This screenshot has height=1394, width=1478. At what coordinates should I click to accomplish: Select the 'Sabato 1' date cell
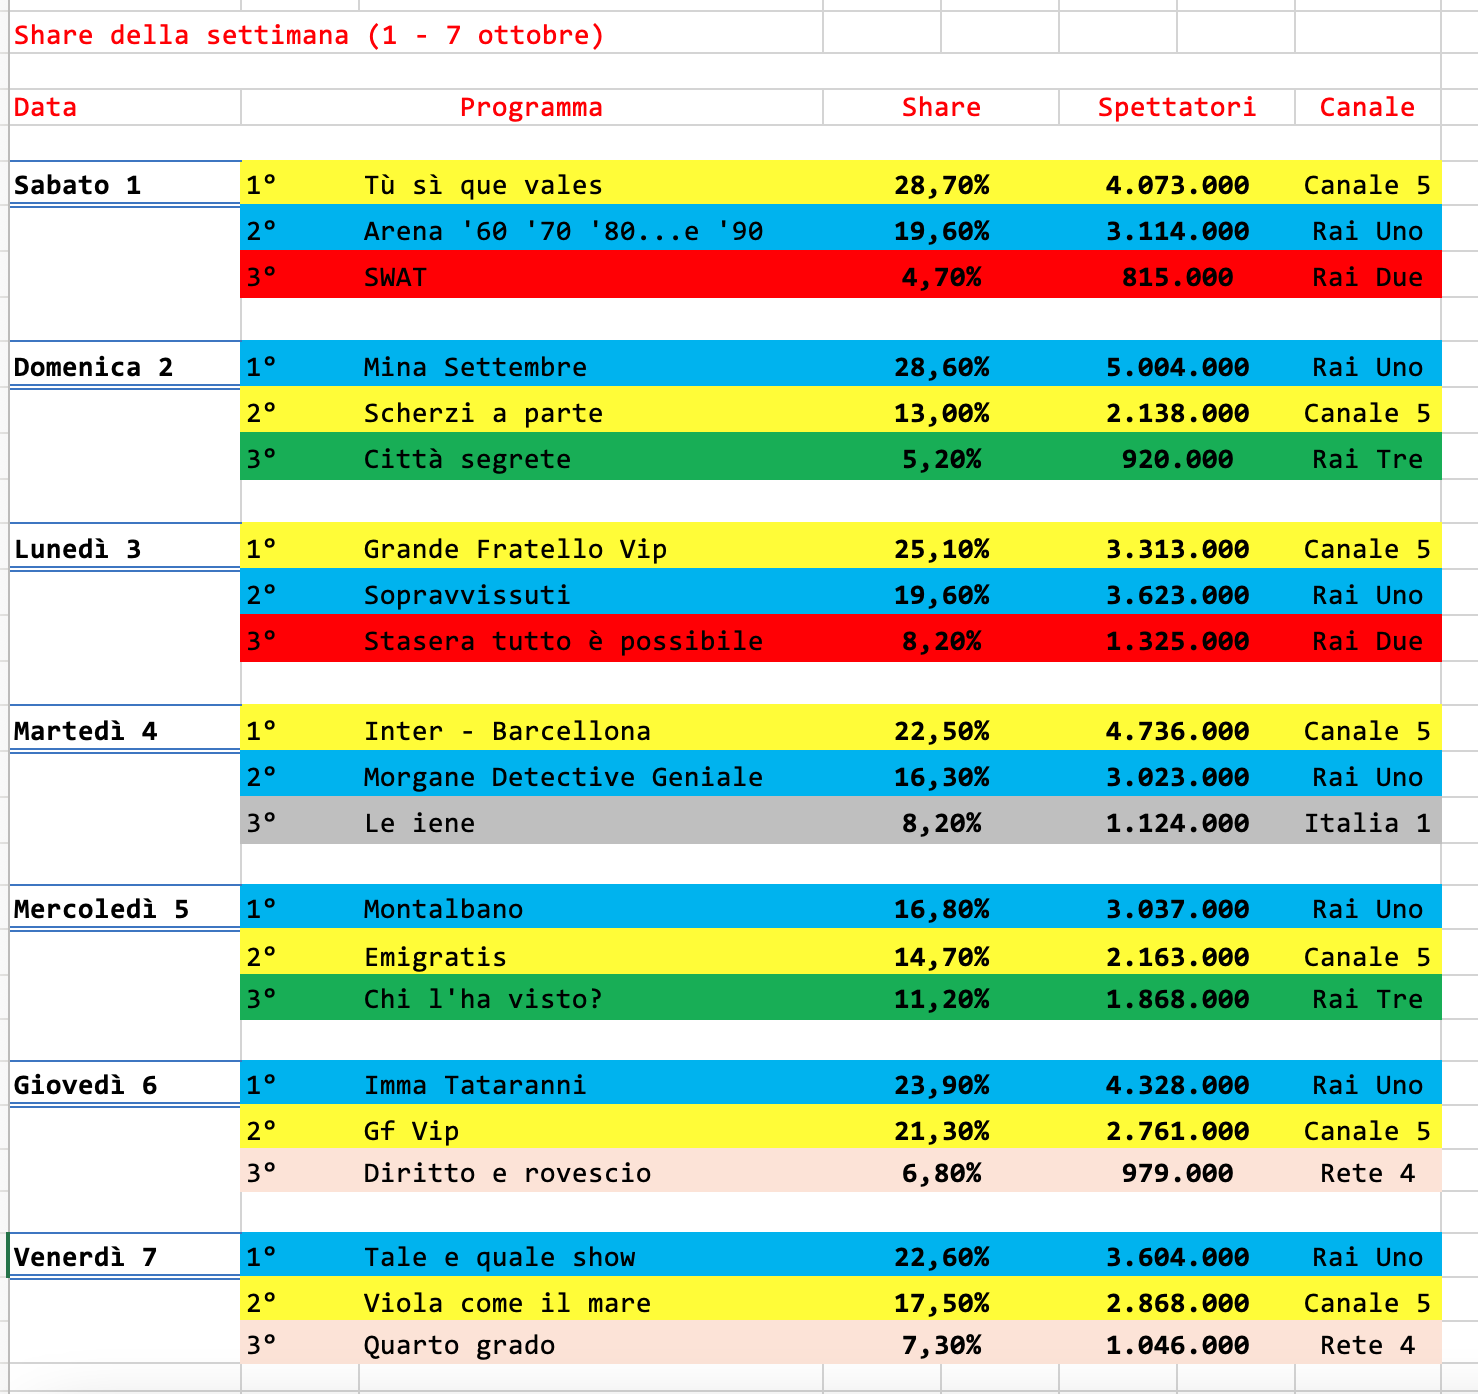click(78, 185)
